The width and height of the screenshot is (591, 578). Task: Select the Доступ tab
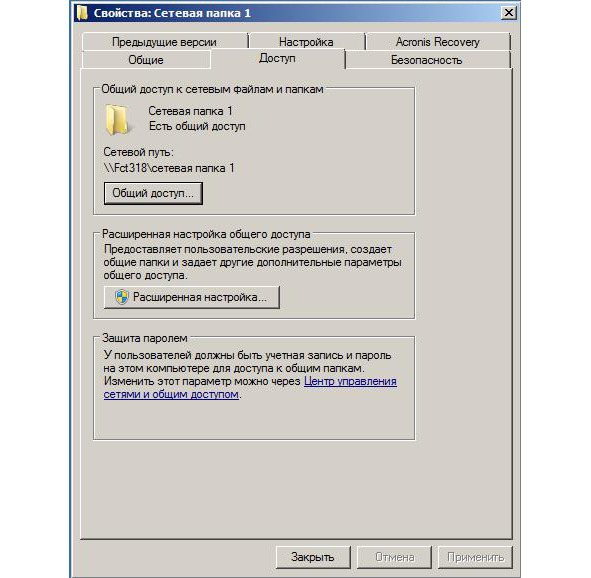(277, 59)
